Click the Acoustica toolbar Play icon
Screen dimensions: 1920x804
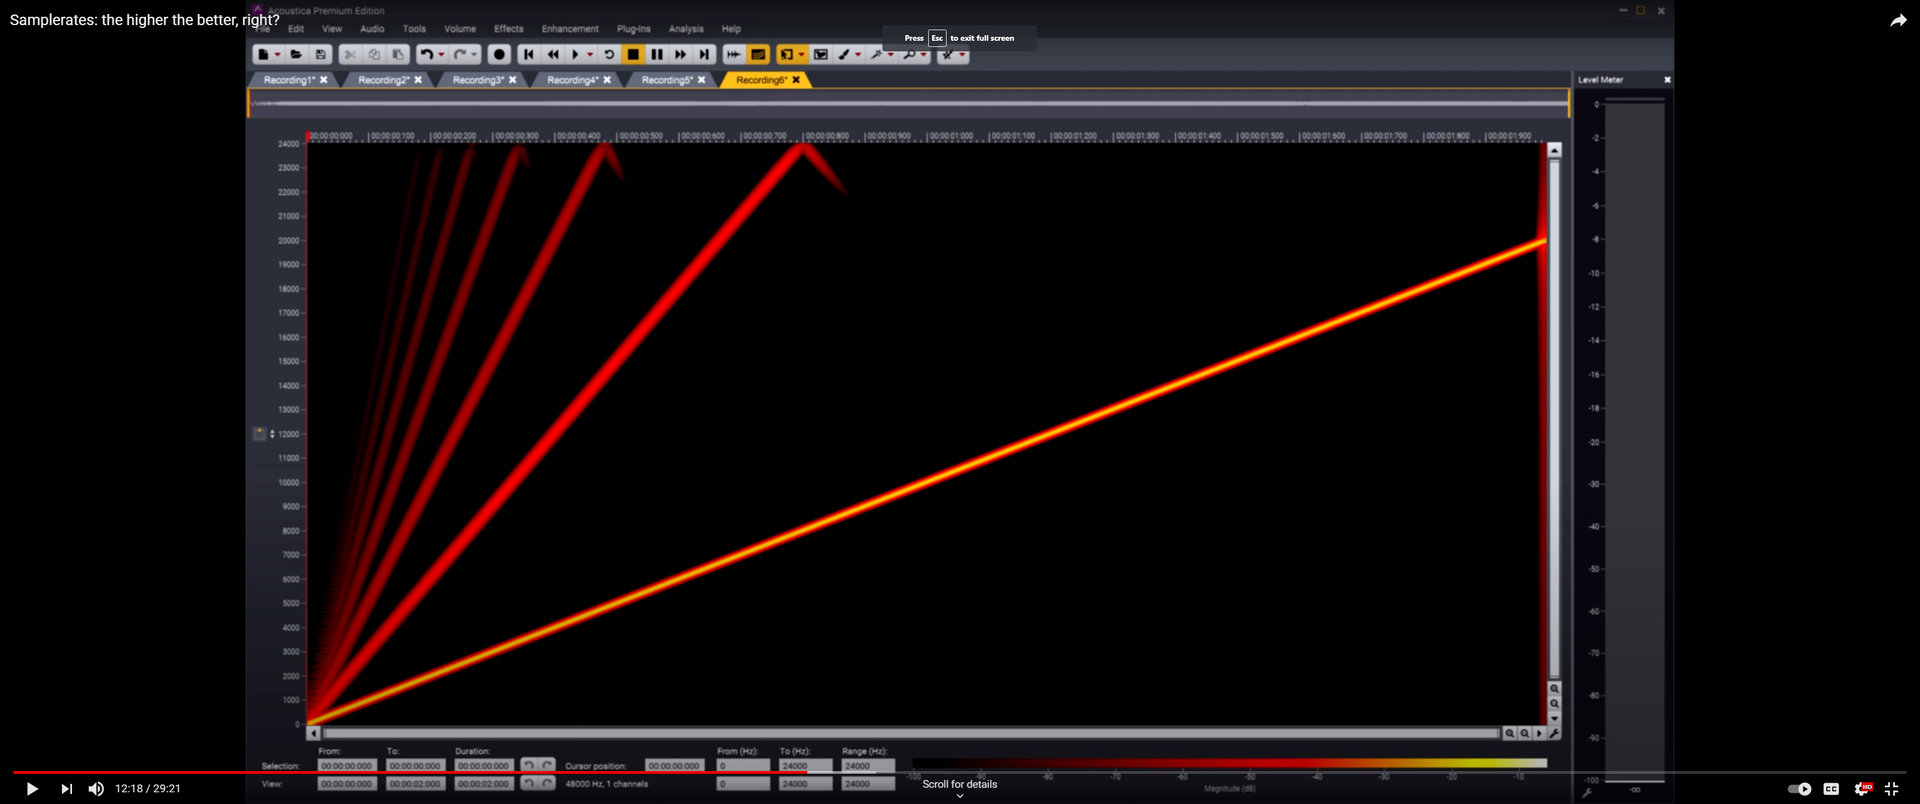click(x=575, y=55)
